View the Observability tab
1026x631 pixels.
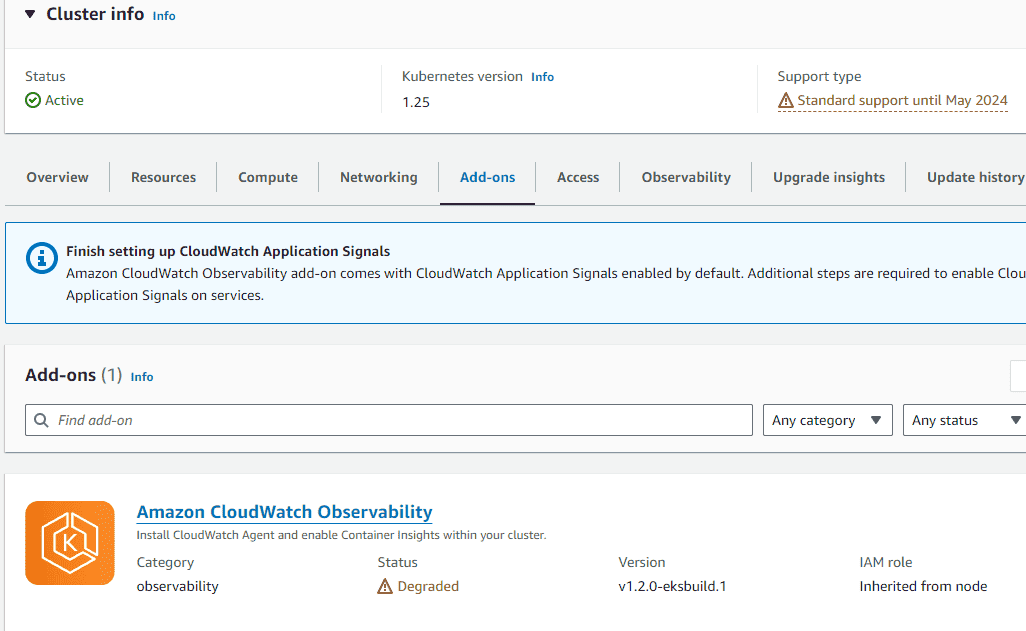[686, 177]
